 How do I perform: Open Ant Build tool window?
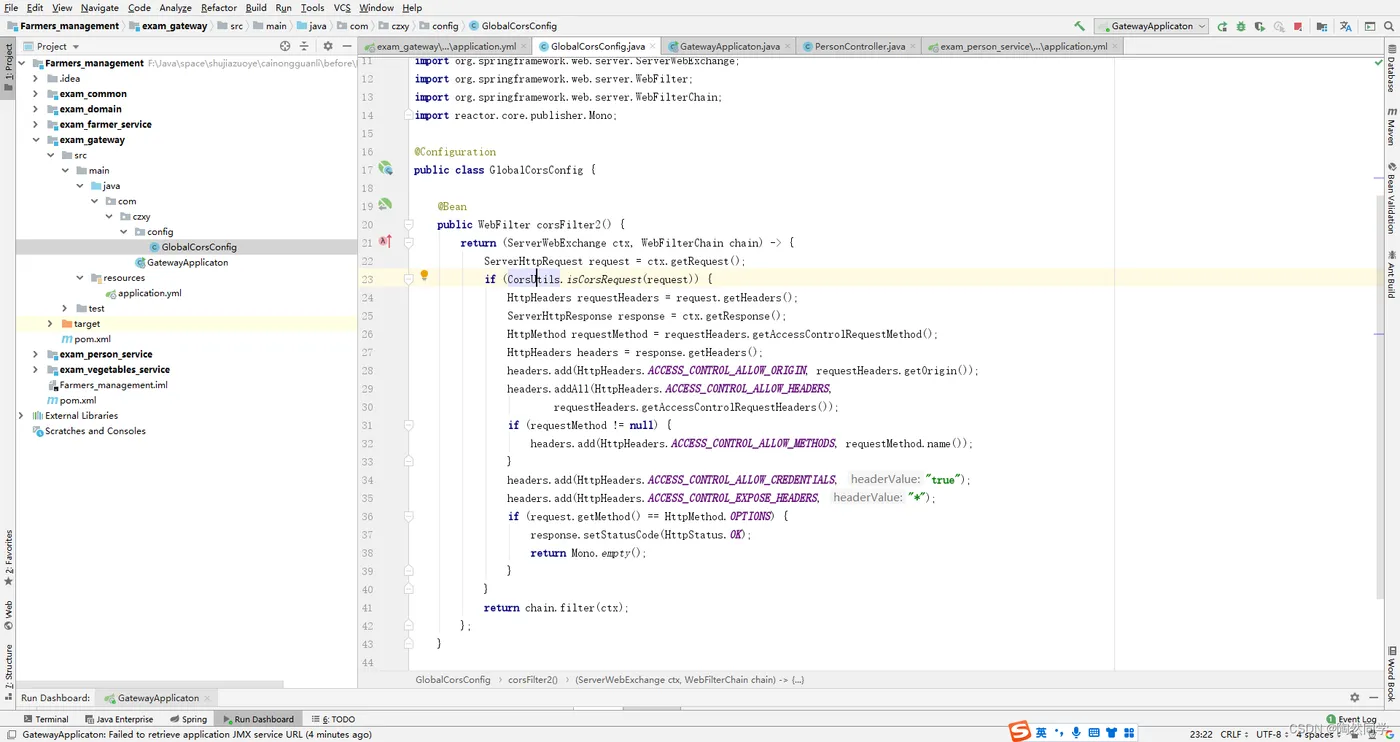[x=1391, y=273]
